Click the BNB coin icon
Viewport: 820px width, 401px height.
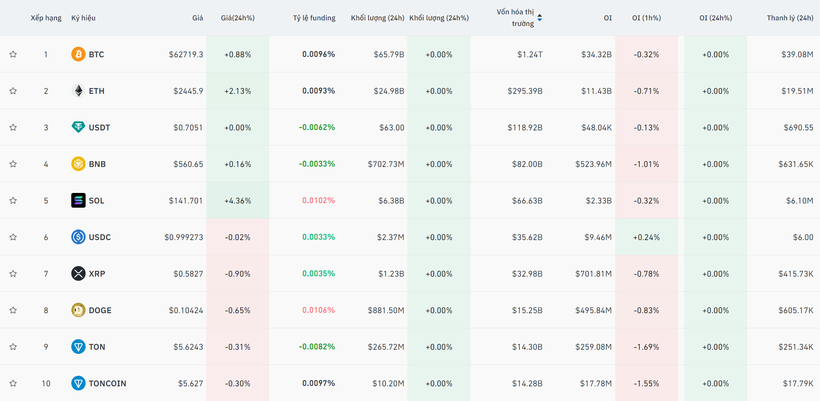tap(78, 164)
